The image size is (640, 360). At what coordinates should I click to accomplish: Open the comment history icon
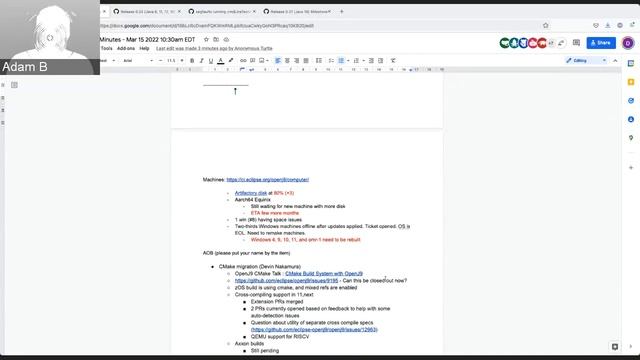point(576,43)
